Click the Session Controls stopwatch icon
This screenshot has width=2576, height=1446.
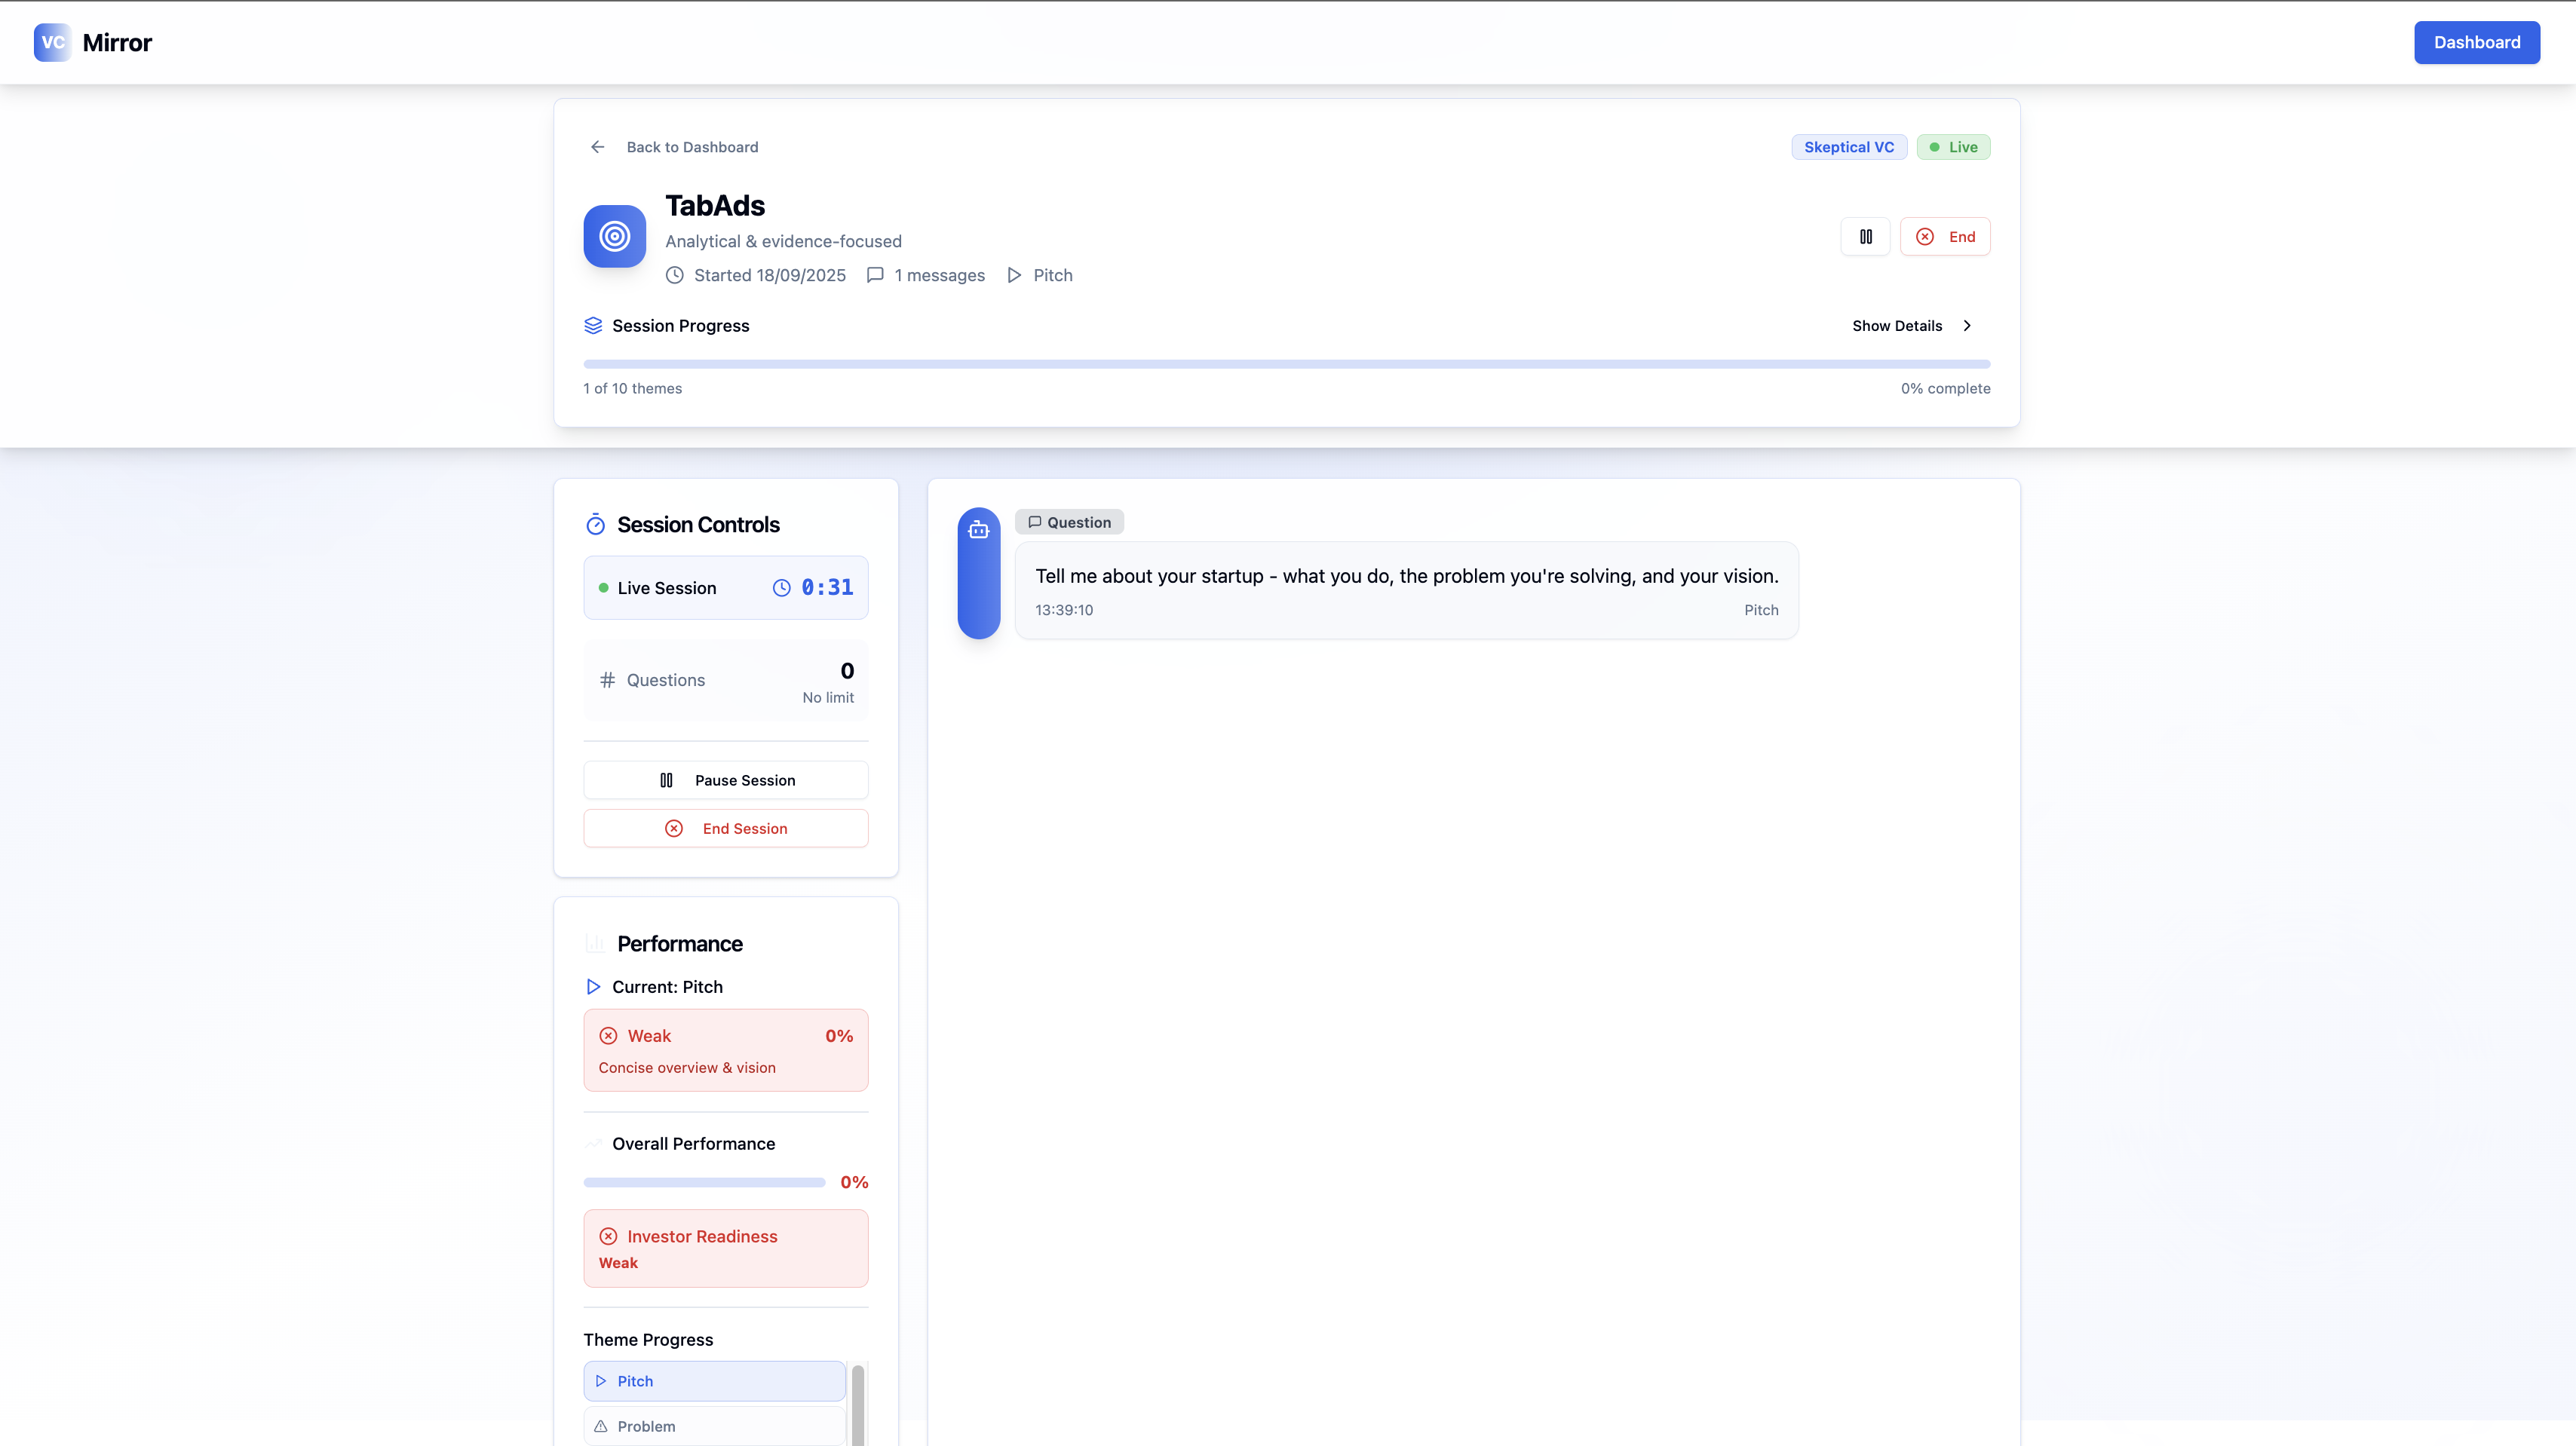pyautogui.click(x=595, y=525)
